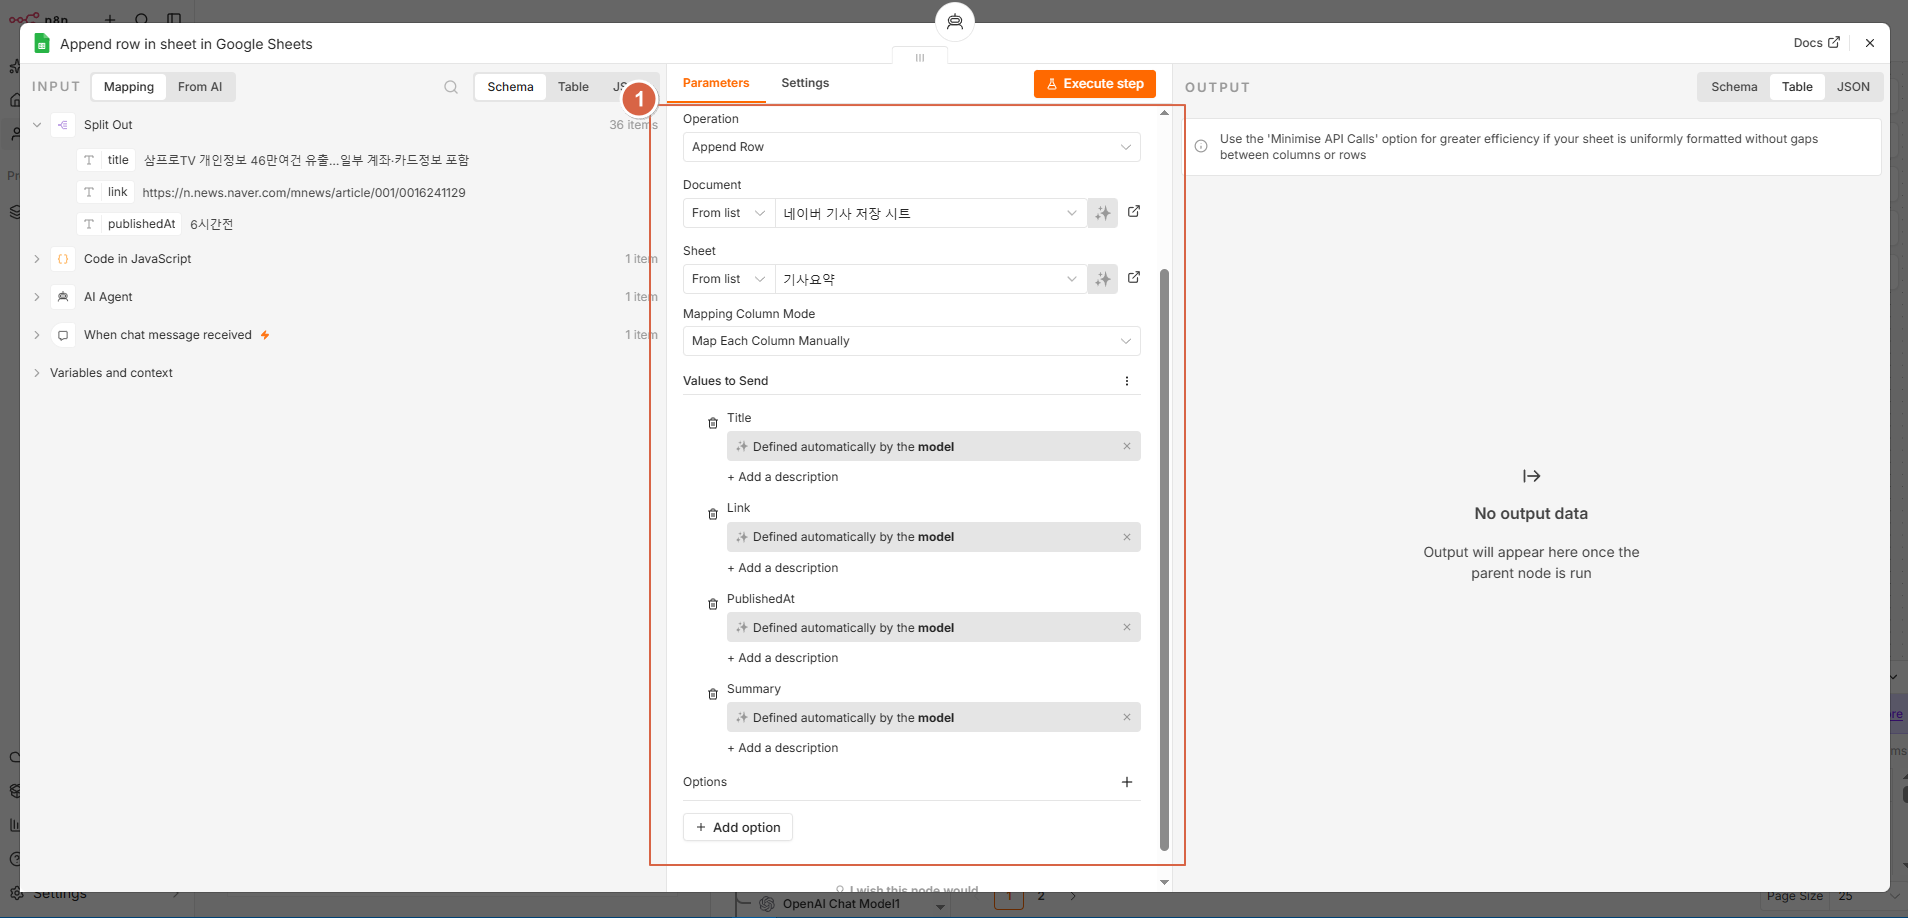Add a description under Summary field
The width and height of the screenshot is (1908, 918).
783,748
